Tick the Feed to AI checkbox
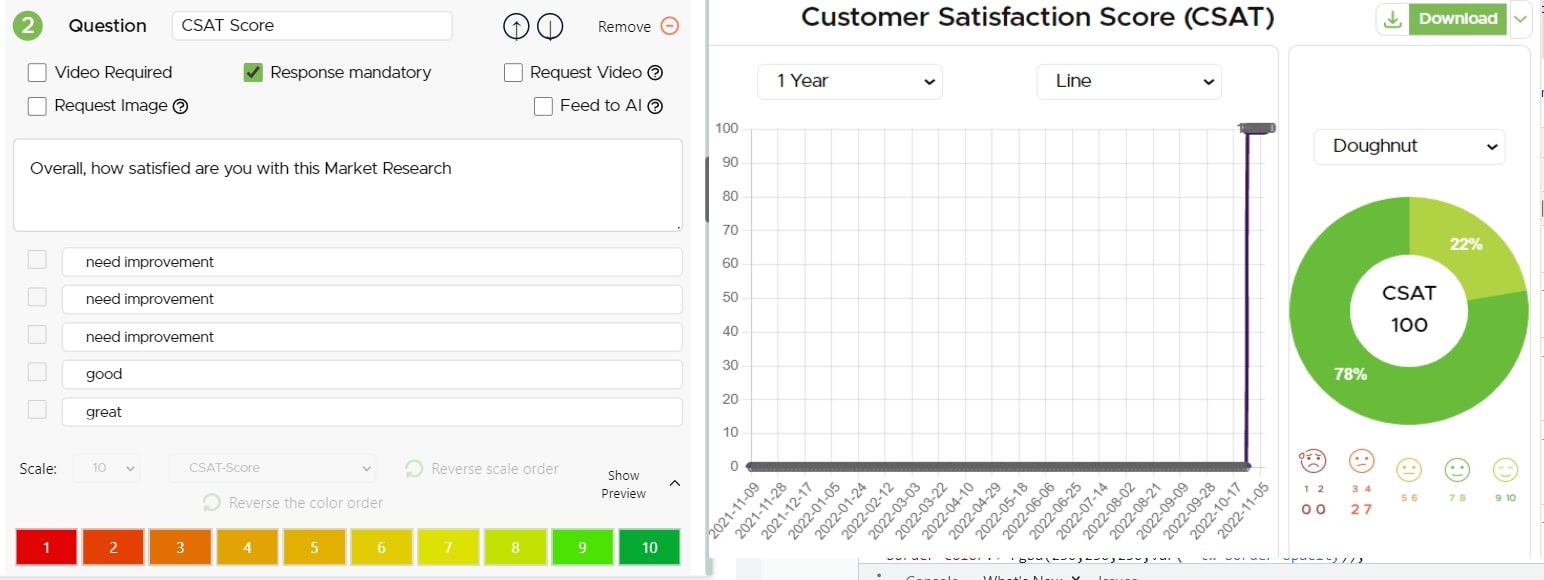This screenshot has height=580, width=1544. coord(543,106)
